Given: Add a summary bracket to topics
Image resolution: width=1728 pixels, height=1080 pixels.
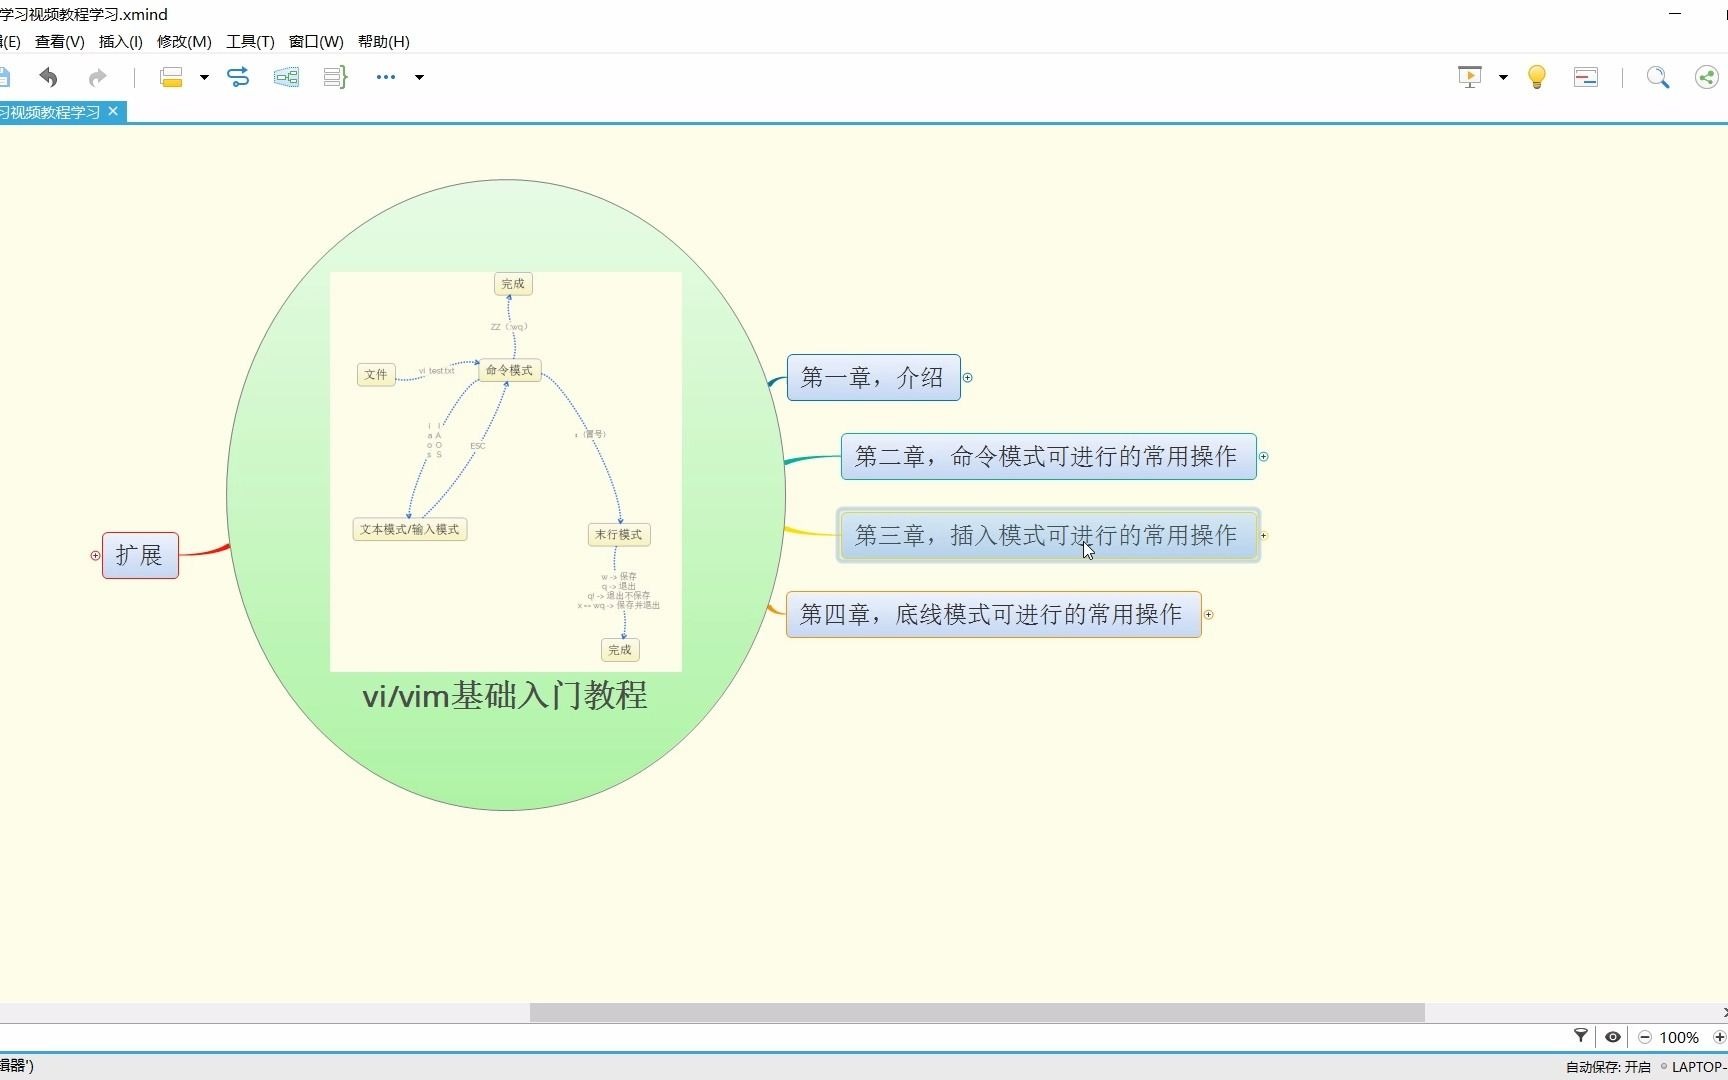Looking at the screenshot, I should pos(335,77).
